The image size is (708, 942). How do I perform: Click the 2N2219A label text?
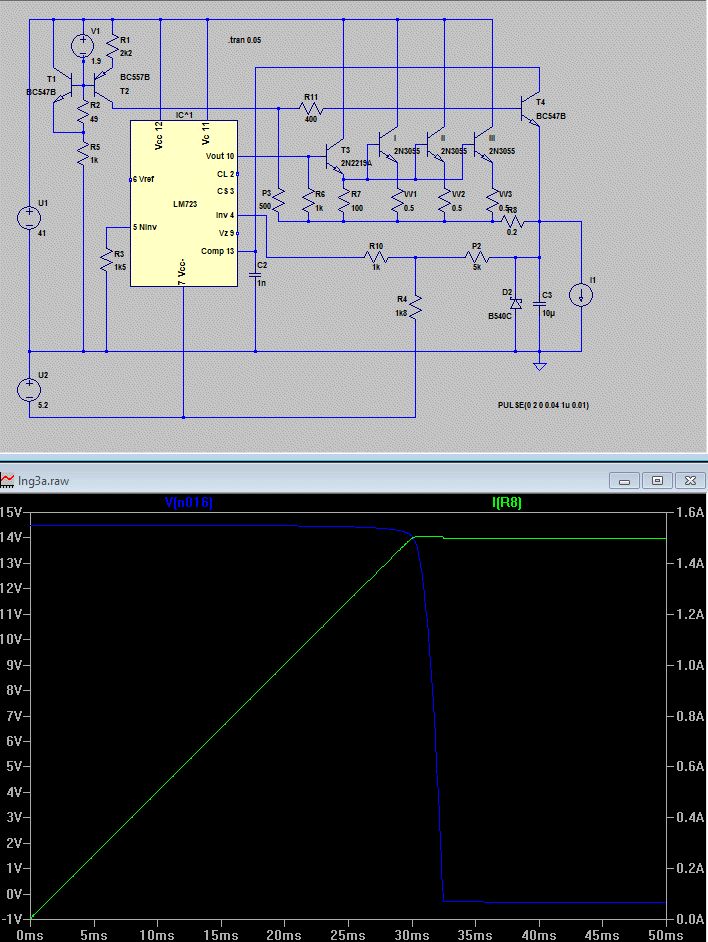(356, 163)
